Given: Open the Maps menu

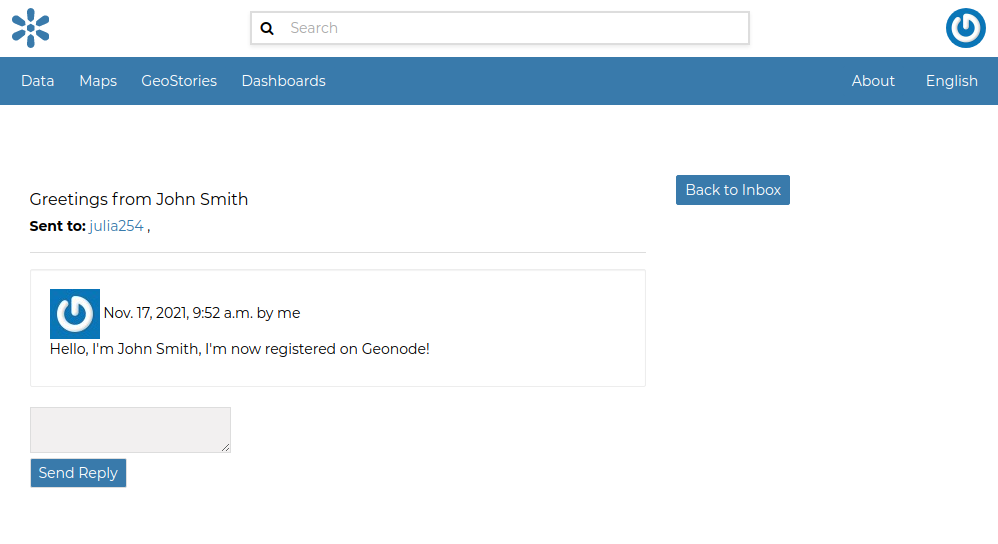Looking at the screenshot, I should (x=98, y=81).
